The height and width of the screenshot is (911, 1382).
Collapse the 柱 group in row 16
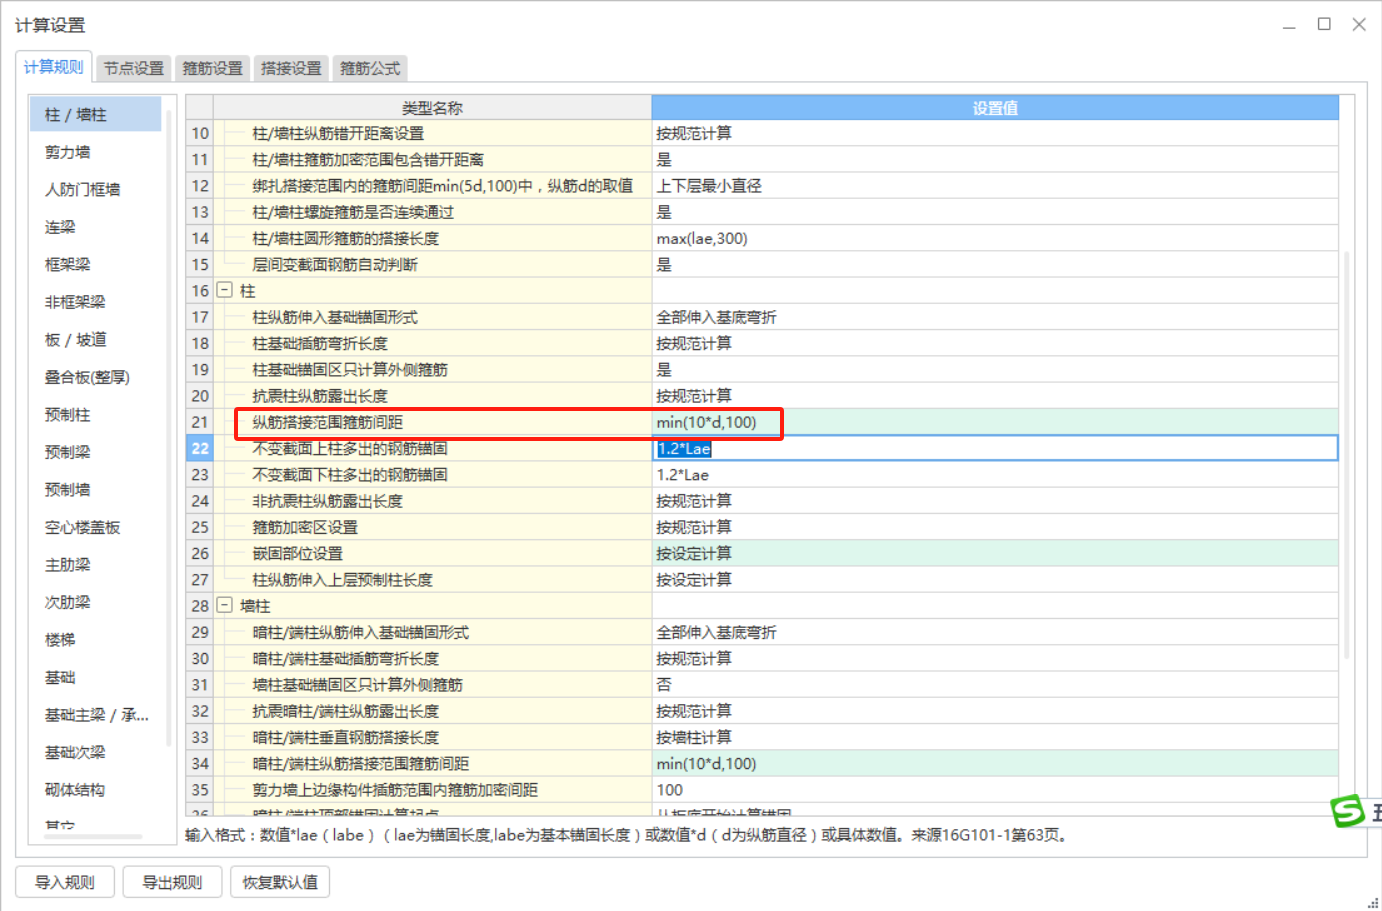[x=225, y=290]
